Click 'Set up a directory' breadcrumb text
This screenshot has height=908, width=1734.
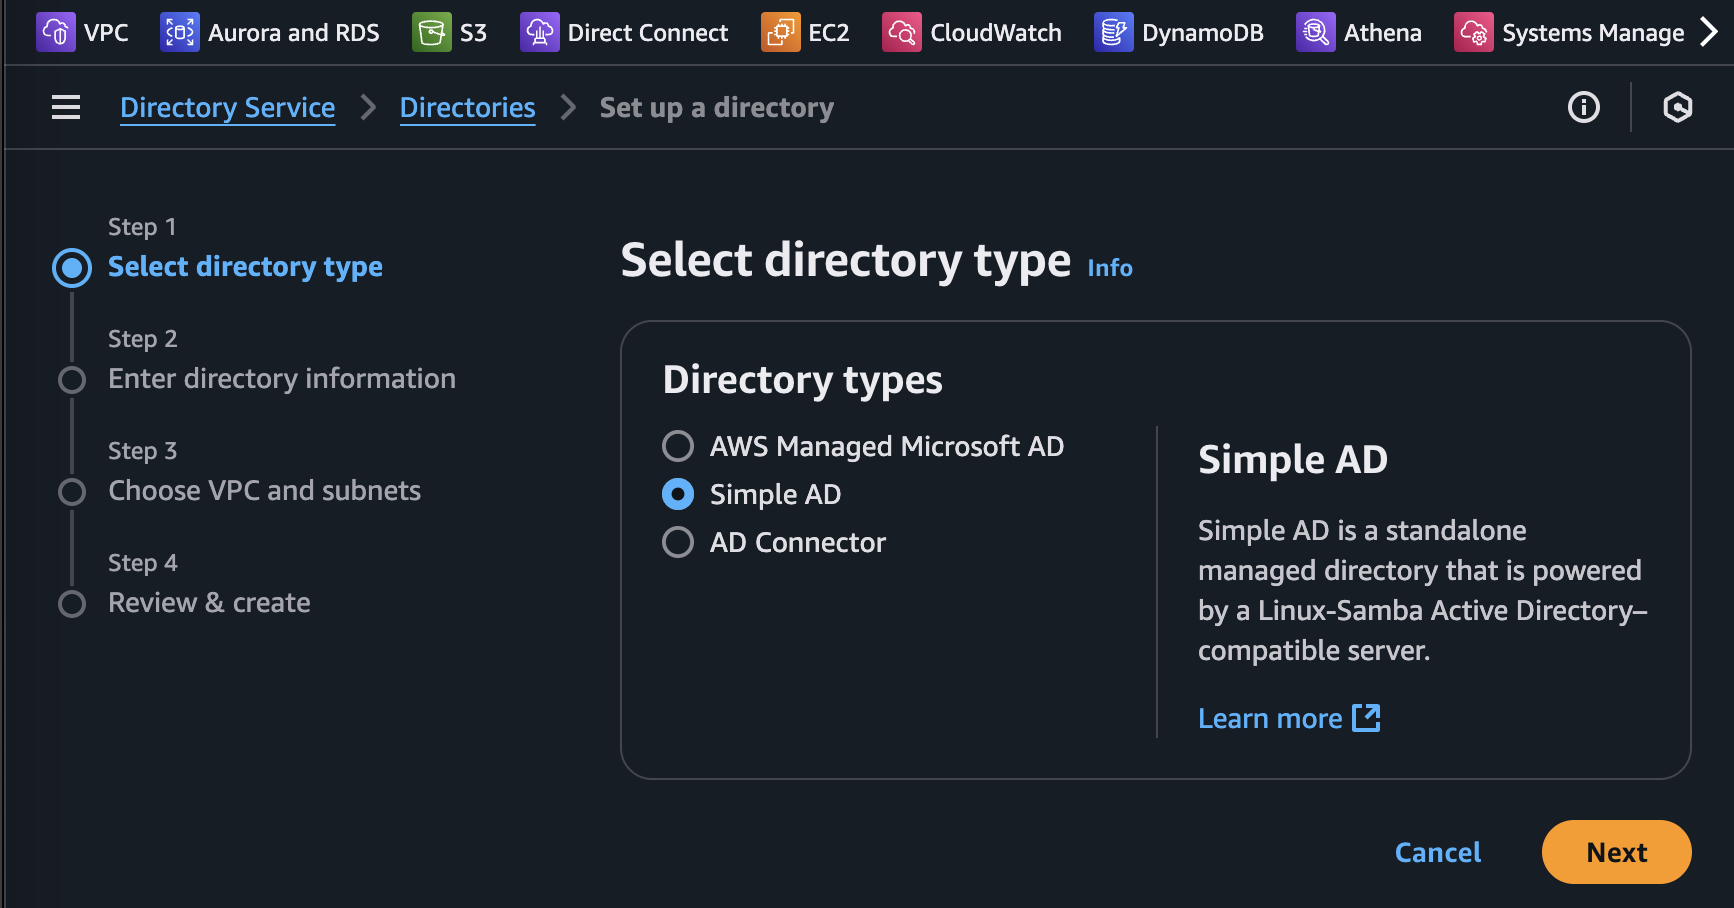tap(716, 107)
